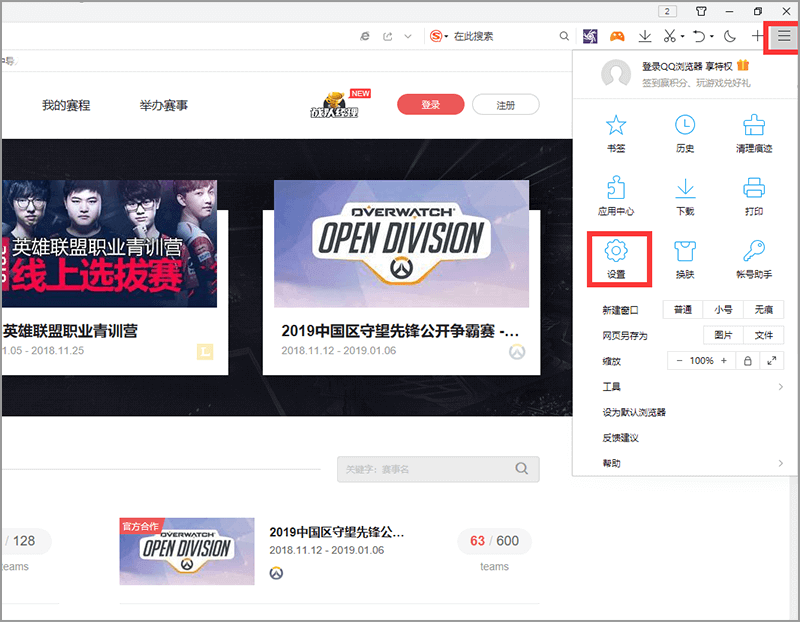Screen dimensions: 800x622
Task: Expand the address bar dropdown chevron
Action: point(408,36)
